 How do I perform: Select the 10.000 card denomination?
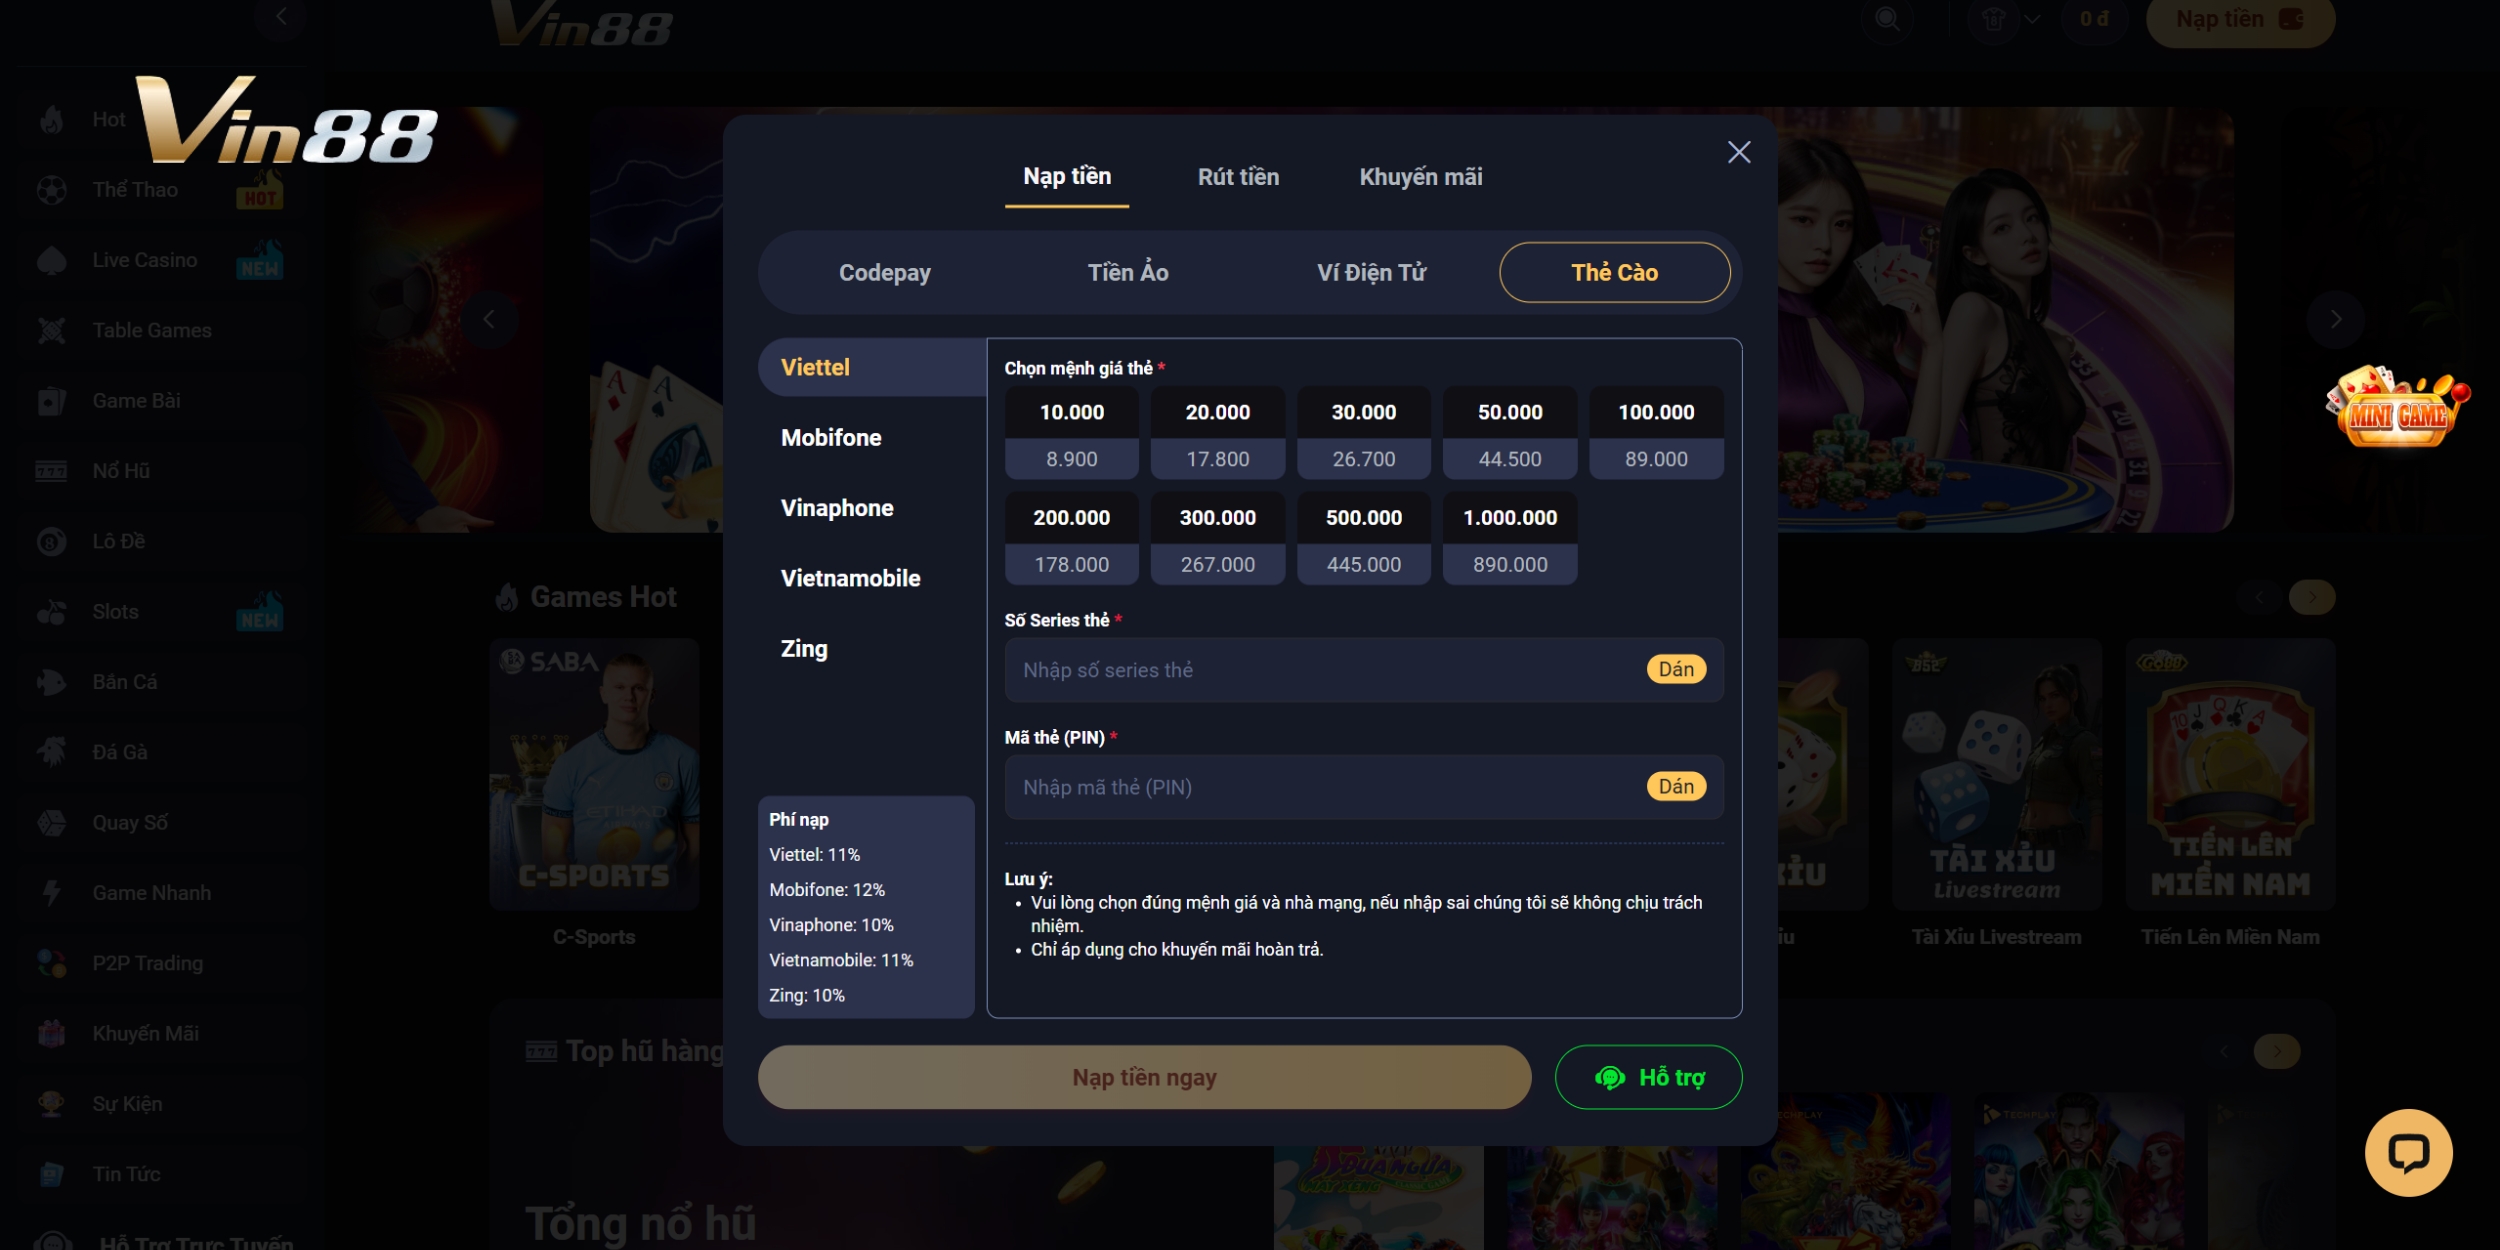[1071, 433]
